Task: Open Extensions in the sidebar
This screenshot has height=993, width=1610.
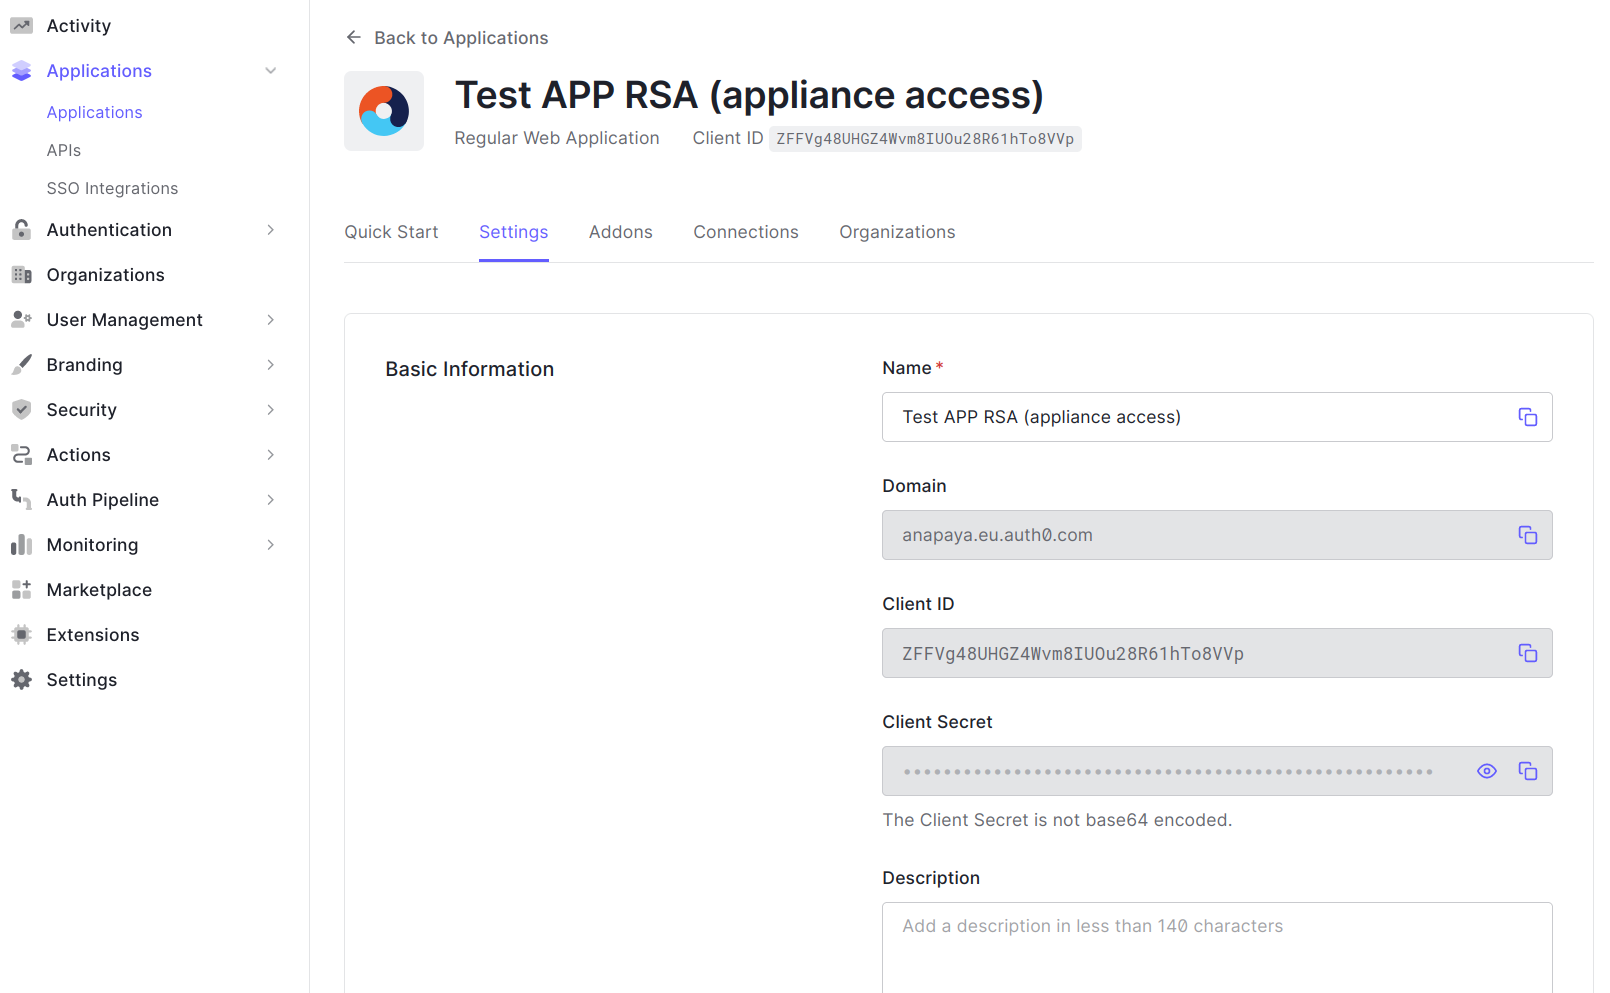Action: tap(92, 635)
